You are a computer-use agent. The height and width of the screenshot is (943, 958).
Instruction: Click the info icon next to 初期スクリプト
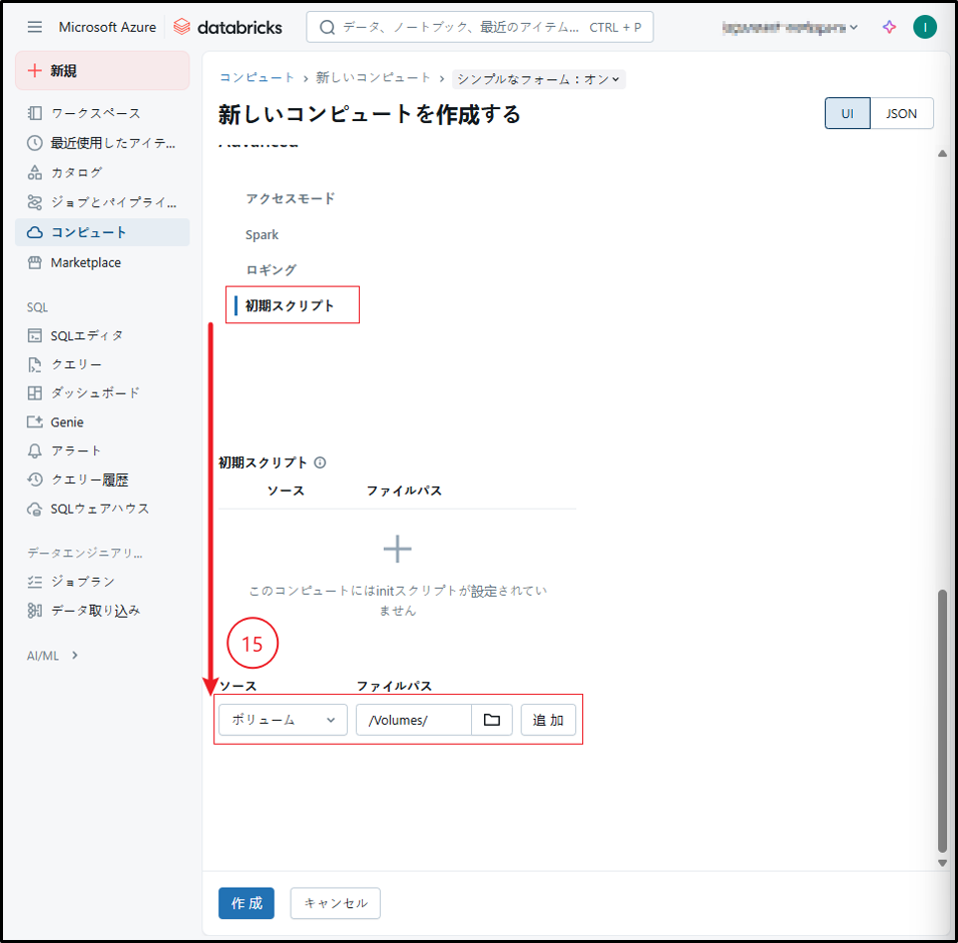320,463
